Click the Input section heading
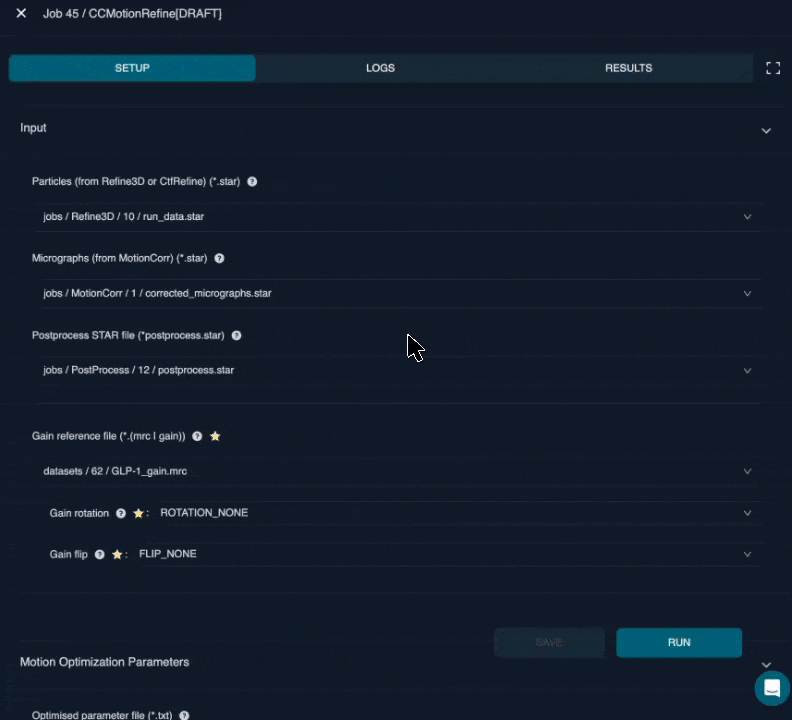 33,128
